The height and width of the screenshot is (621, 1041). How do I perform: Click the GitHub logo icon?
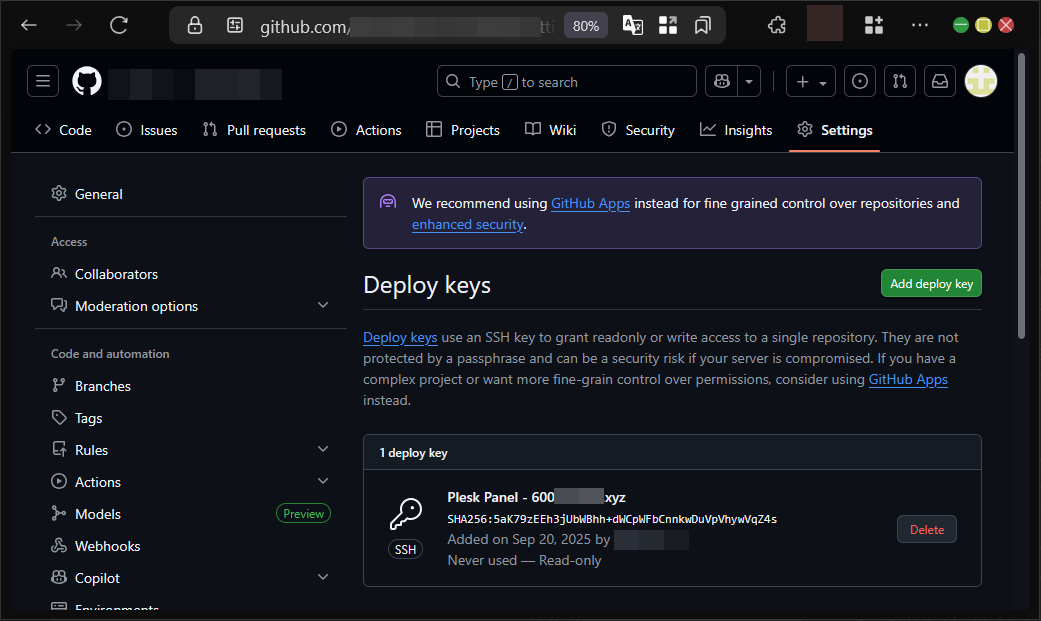[87, 82]
